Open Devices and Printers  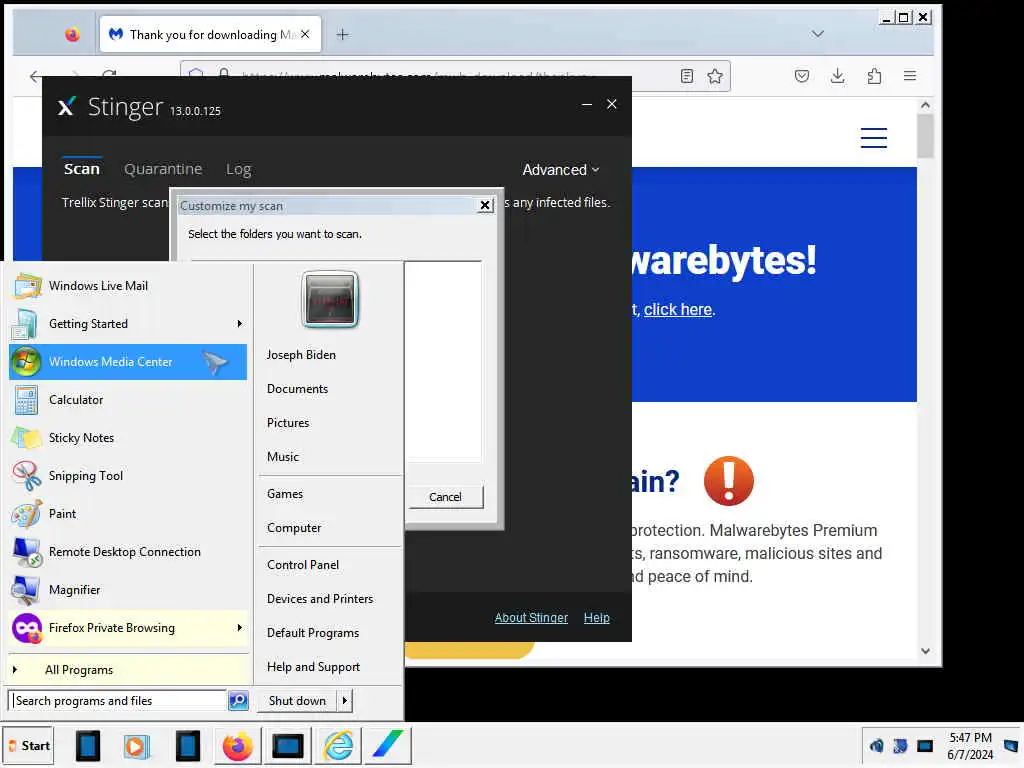(320, 599)
